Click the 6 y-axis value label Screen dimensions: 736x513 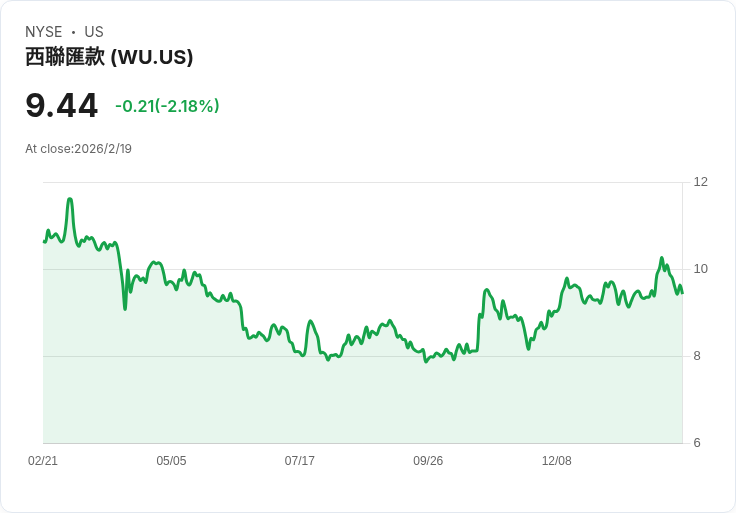697,443
